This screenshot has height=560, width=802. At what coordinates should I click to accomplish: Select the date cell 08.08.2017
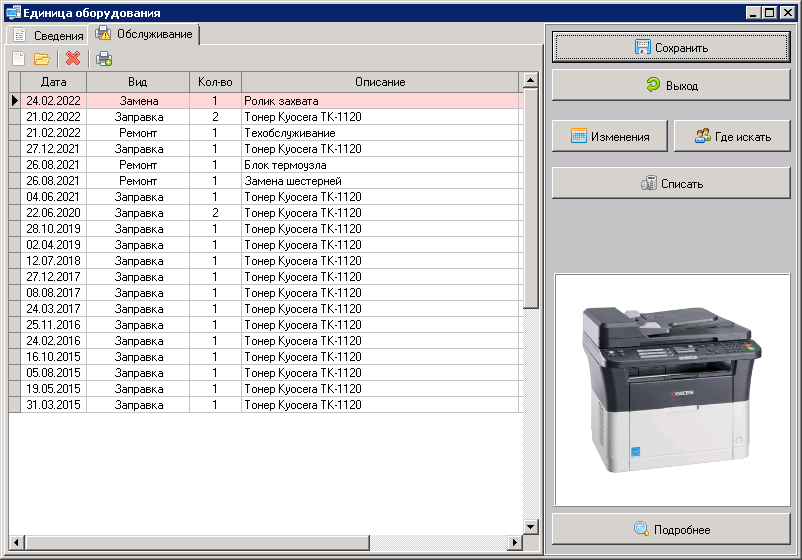(x=54, y=293)
